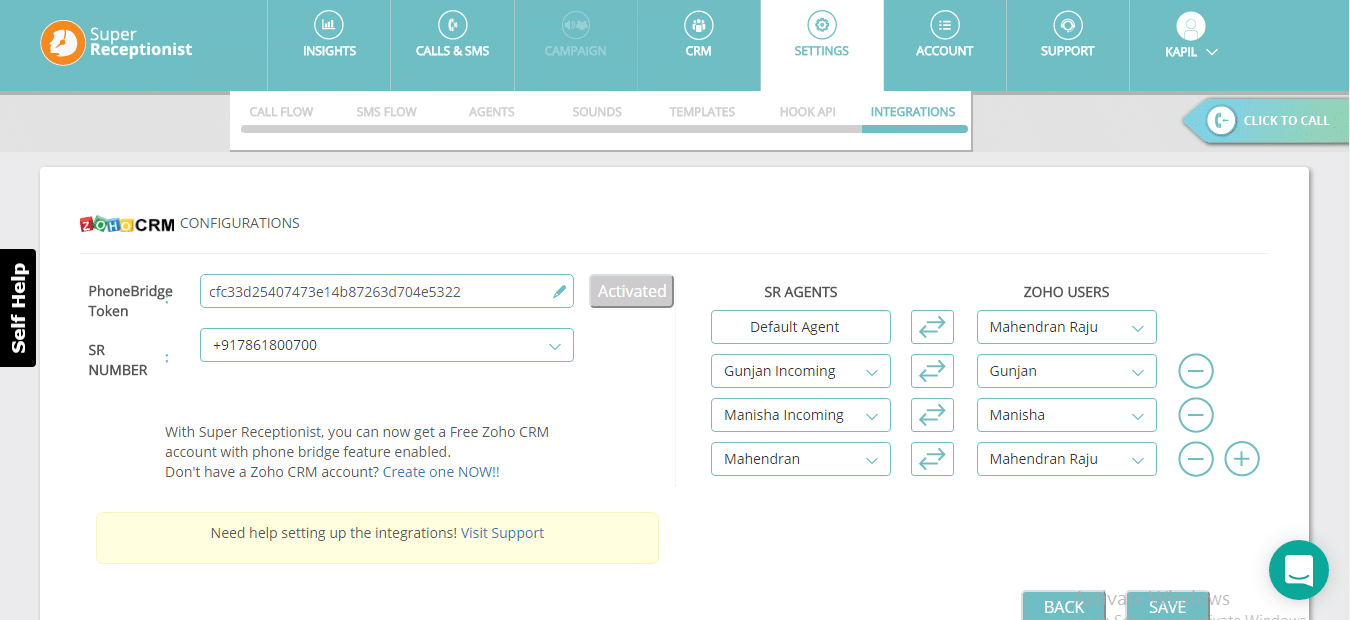Click the Super Receptionist logo
The height and width of the screenshot is (620, 1350).
click(x=116, y=43)
